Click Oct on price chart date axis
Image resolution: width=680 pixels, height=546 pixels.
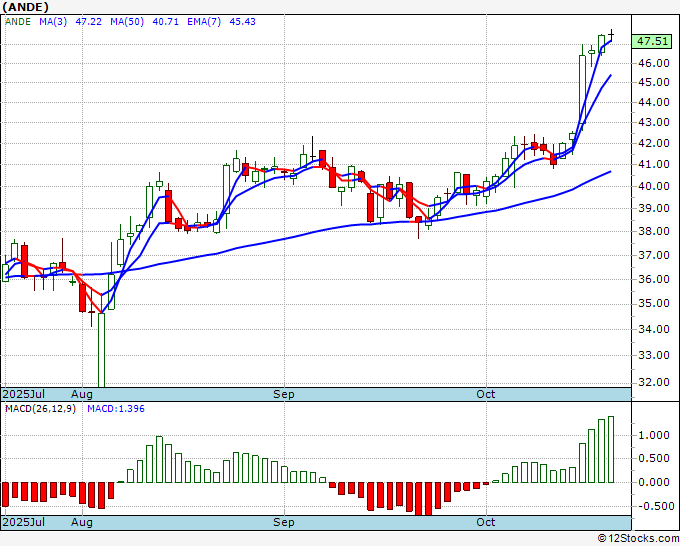point(485,394)
